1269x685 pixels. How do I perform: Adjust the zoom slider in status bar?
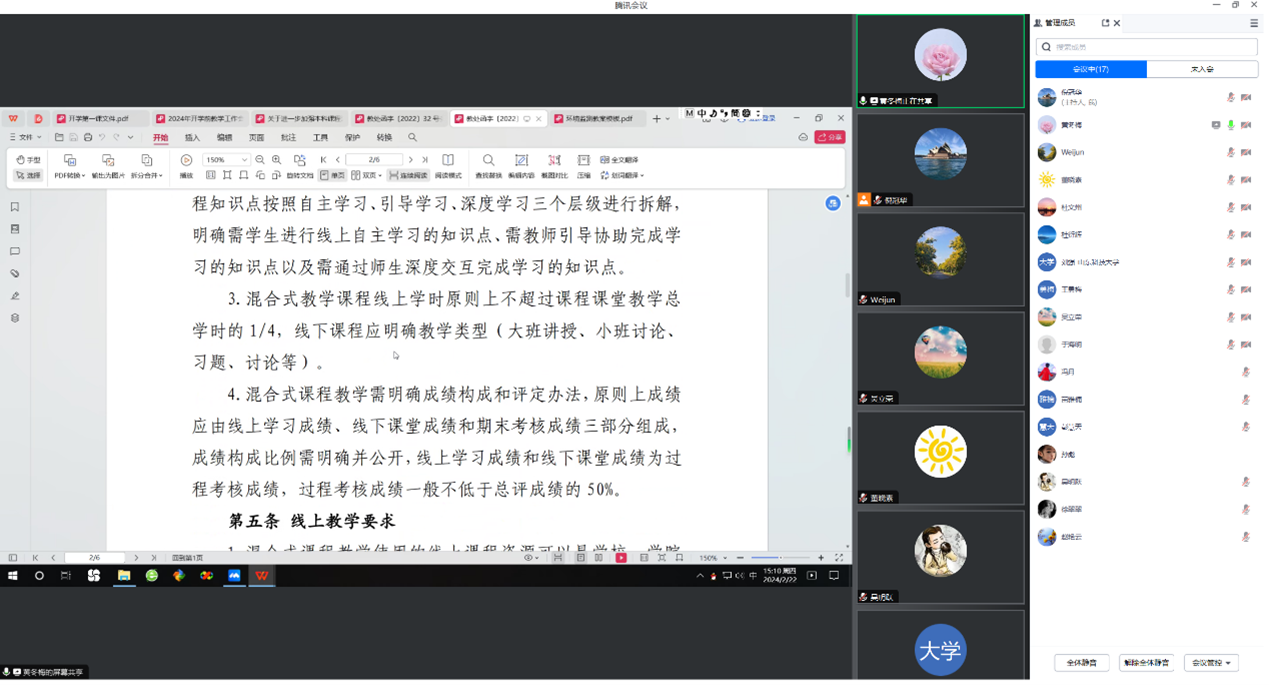point(766,558)
